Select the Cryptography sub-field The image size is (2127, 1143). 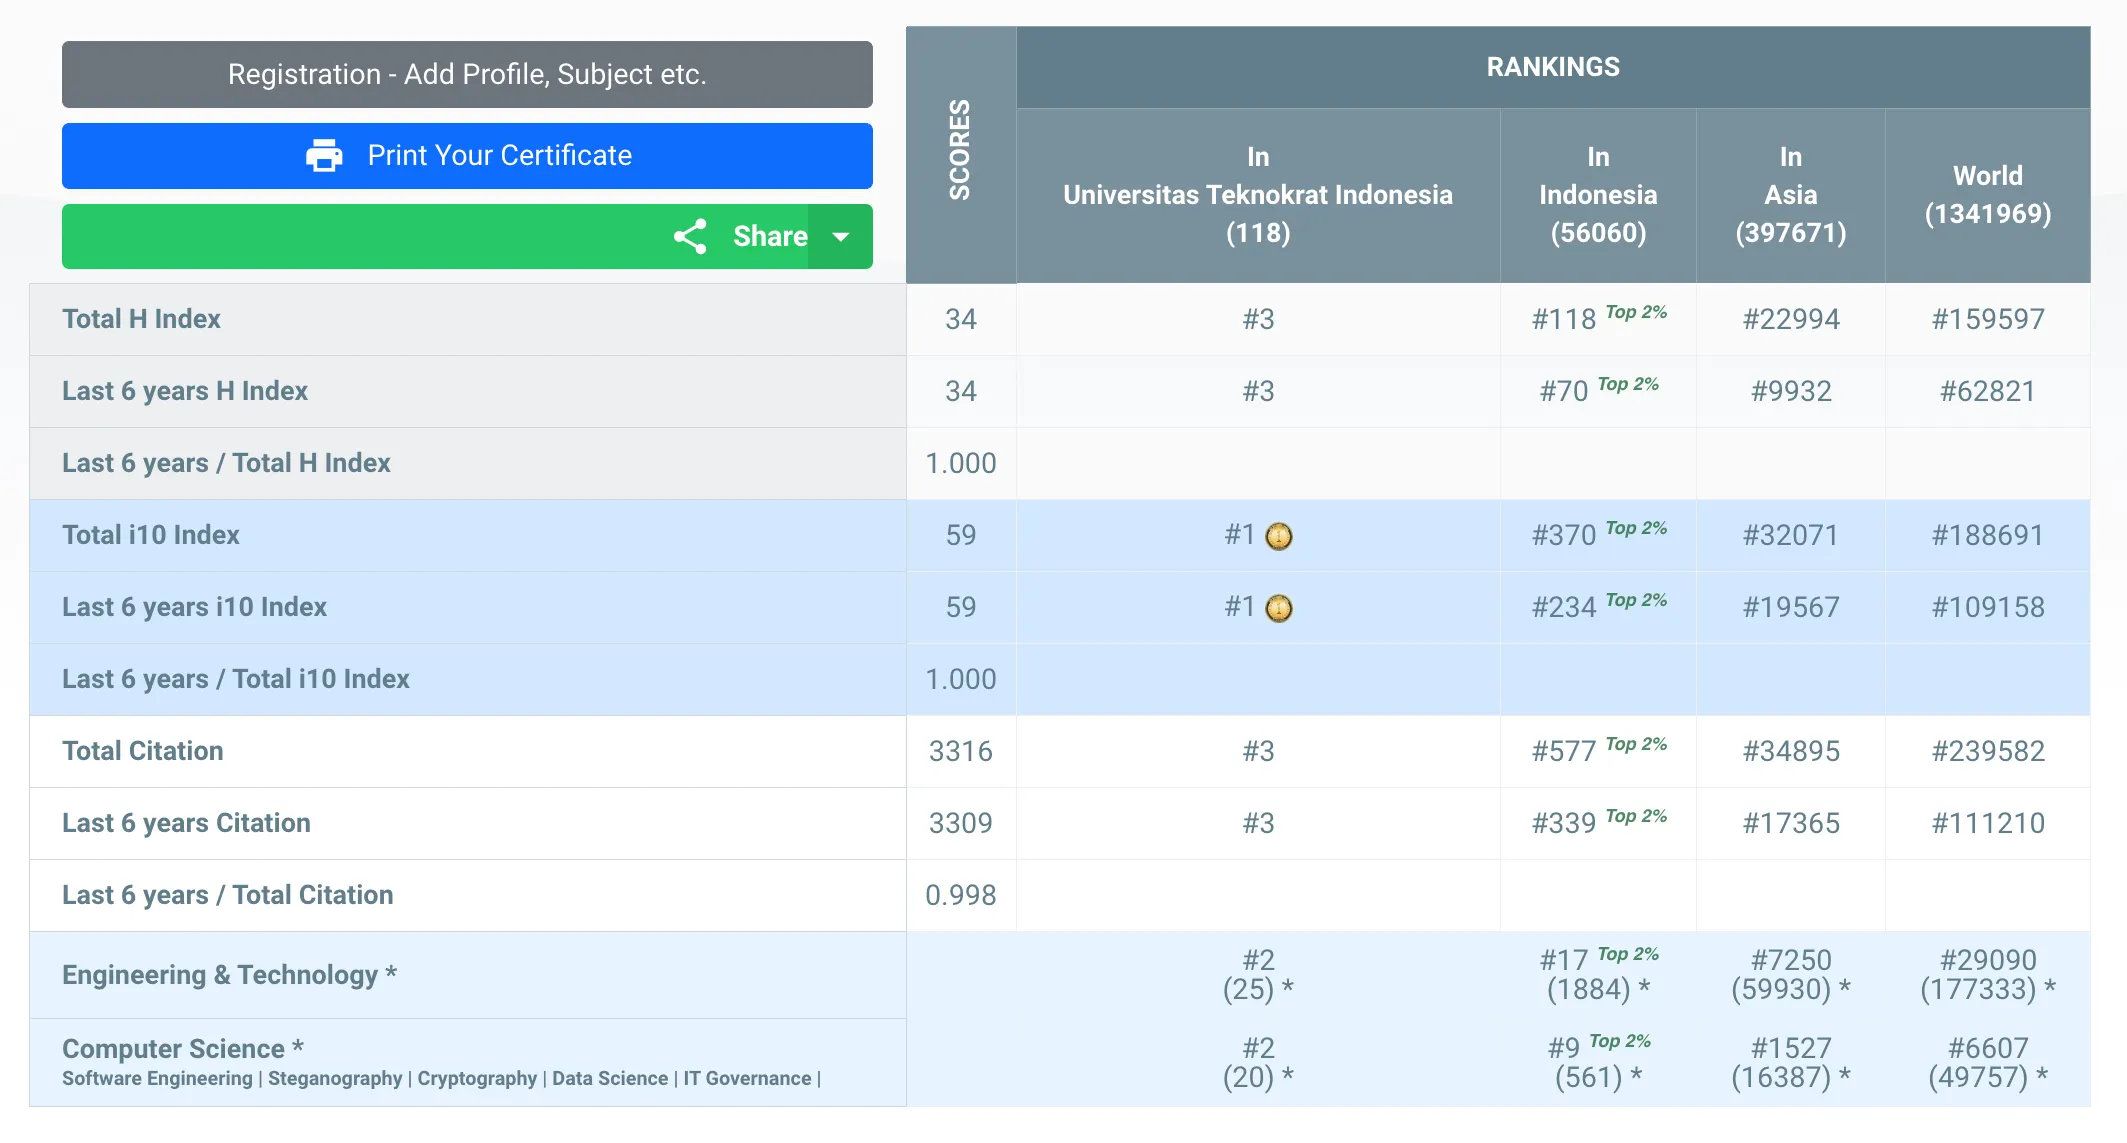pyautogui.click(x=477, y=1079)
